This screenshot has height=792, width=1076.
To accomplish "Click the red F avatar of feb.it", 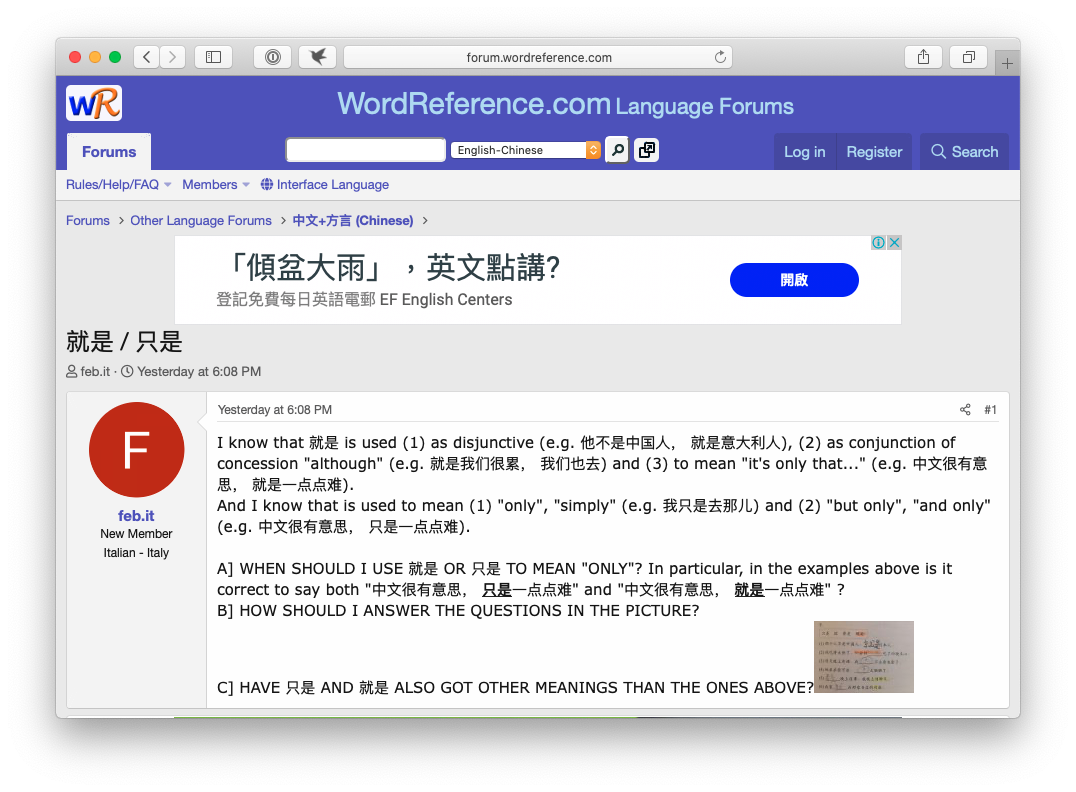I will pos(137,450).
